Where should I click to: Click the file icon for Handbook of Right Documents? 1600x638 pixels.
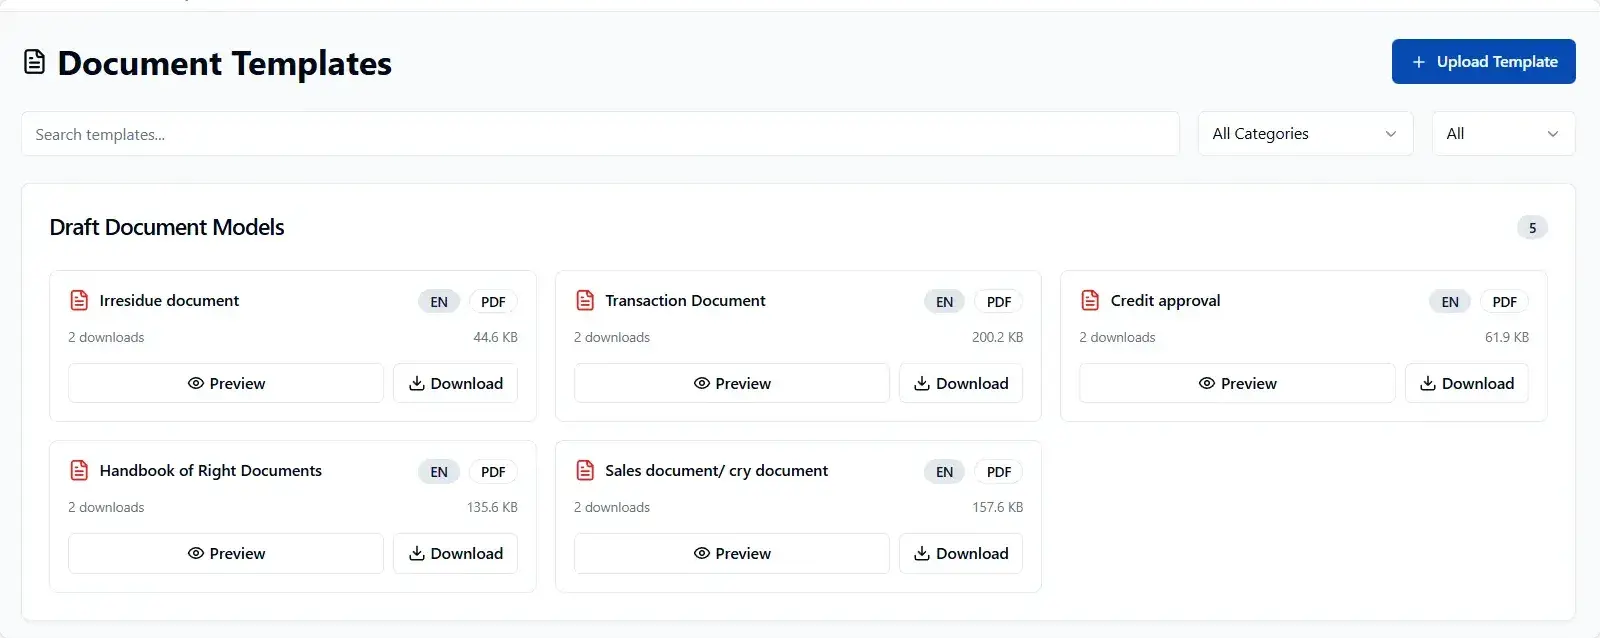pyautogui.click(x=79, y=471)
